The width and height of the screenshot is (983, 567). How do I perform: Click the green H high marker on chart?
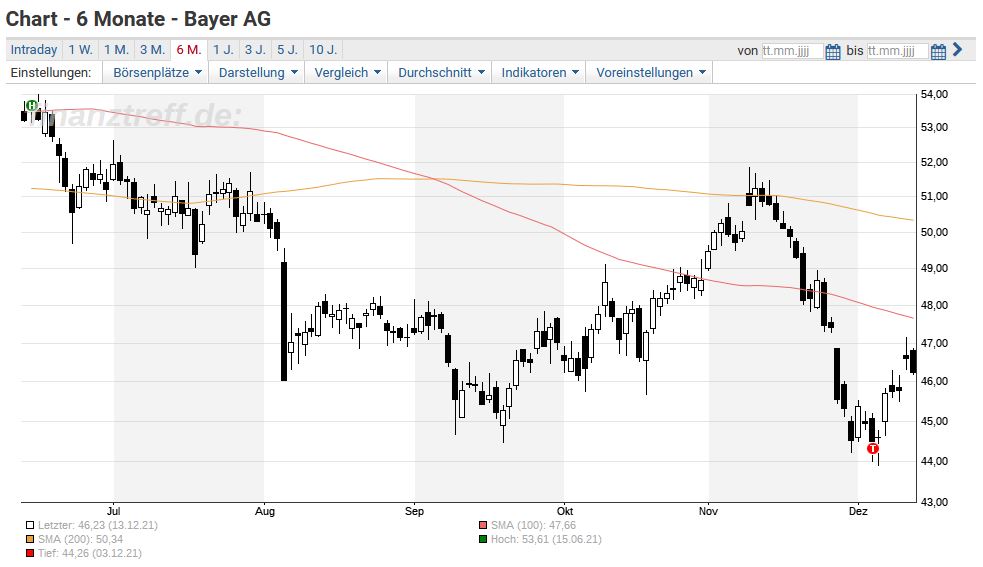31,105
